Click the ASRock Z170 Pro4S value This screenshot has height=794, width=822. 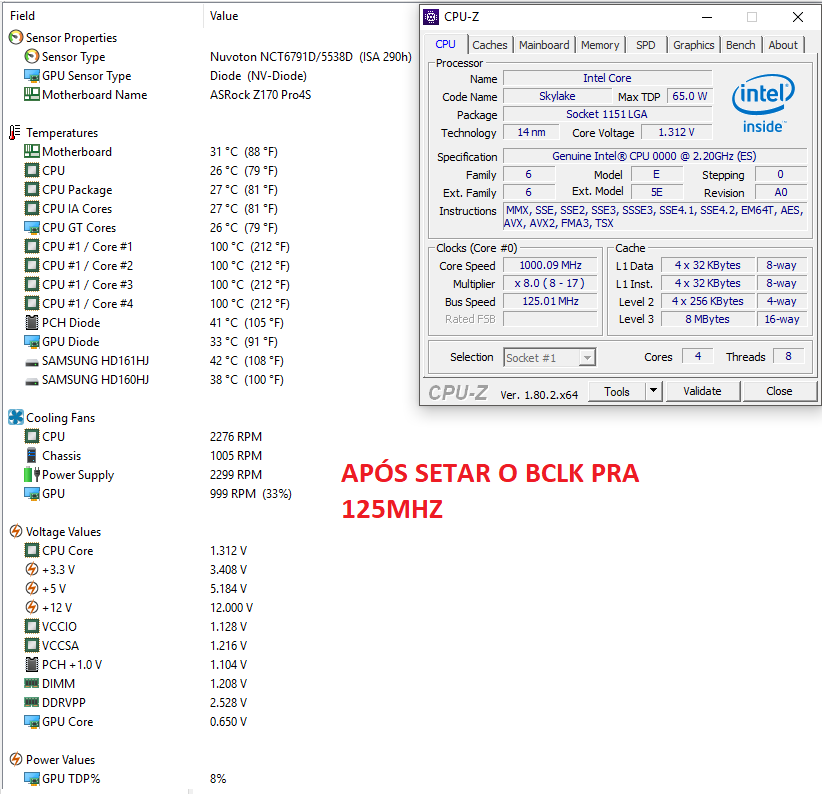click(x=261, y=95)
